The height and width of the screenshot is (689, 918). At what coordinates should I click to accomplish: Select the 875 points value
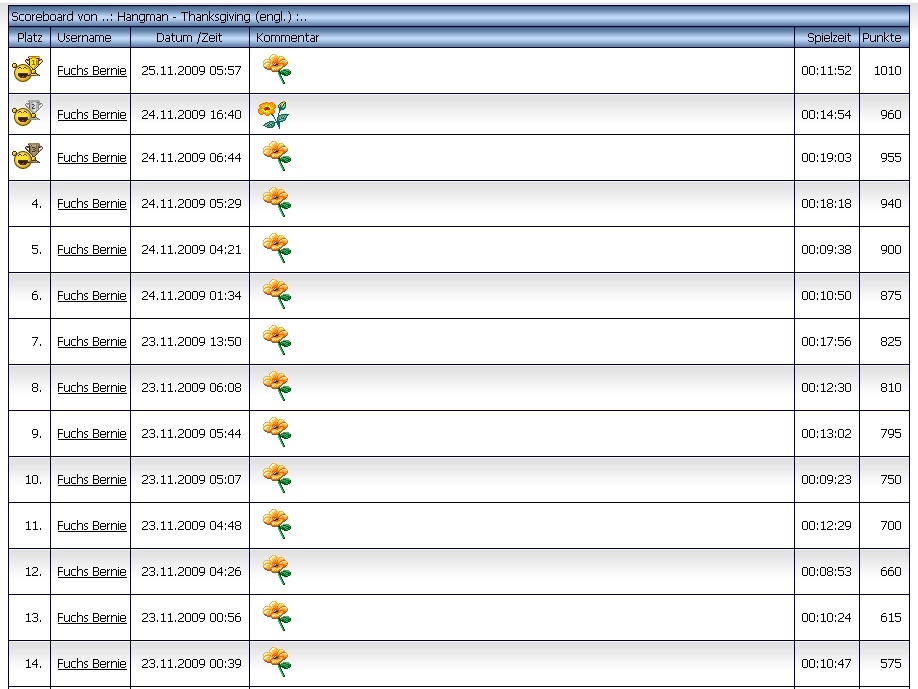[890, 296]
